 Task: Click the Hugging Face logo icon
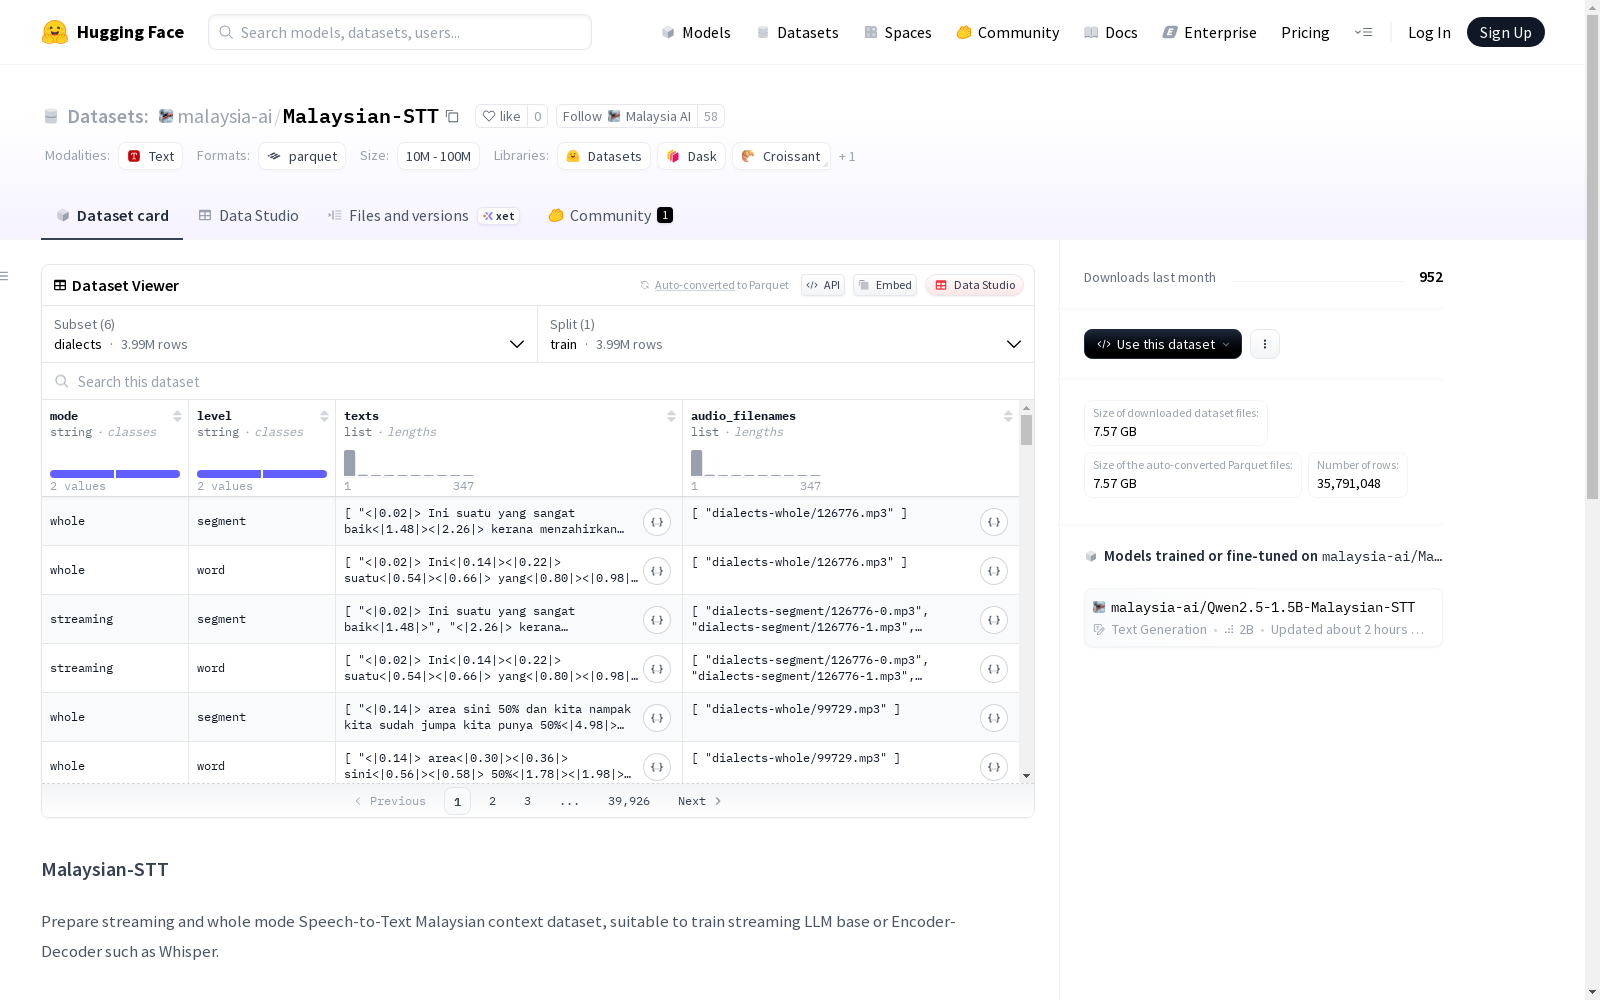tap(55, 32)
